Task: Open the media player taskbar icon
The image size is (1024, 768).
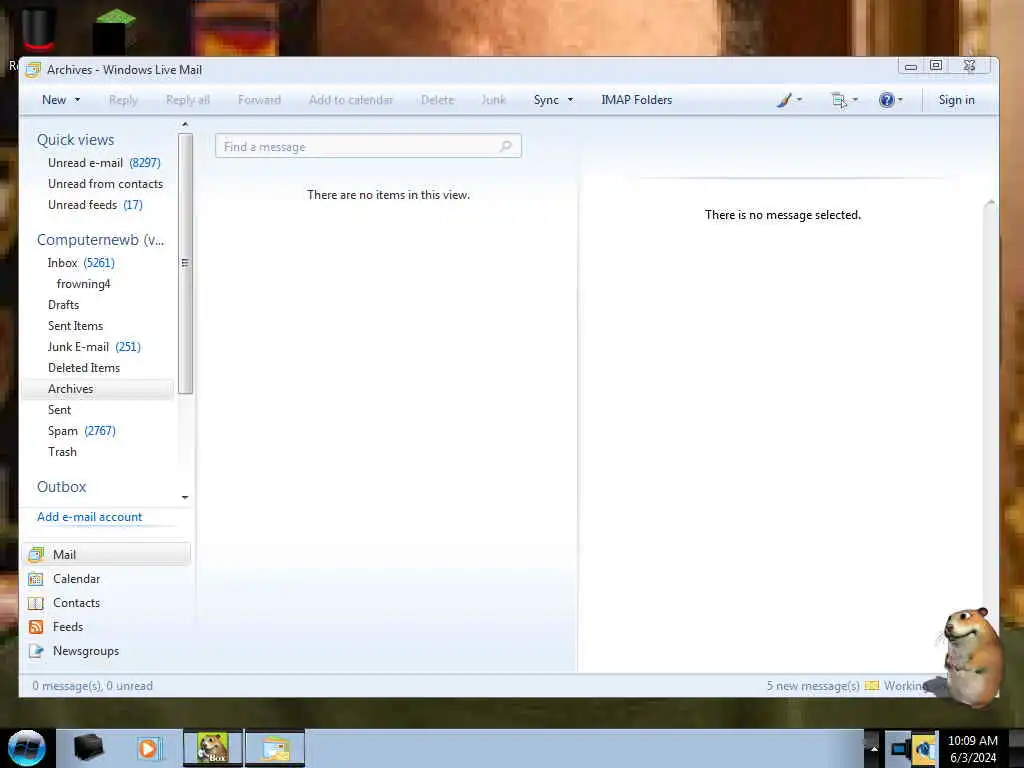Action: [x=149, y=748]
